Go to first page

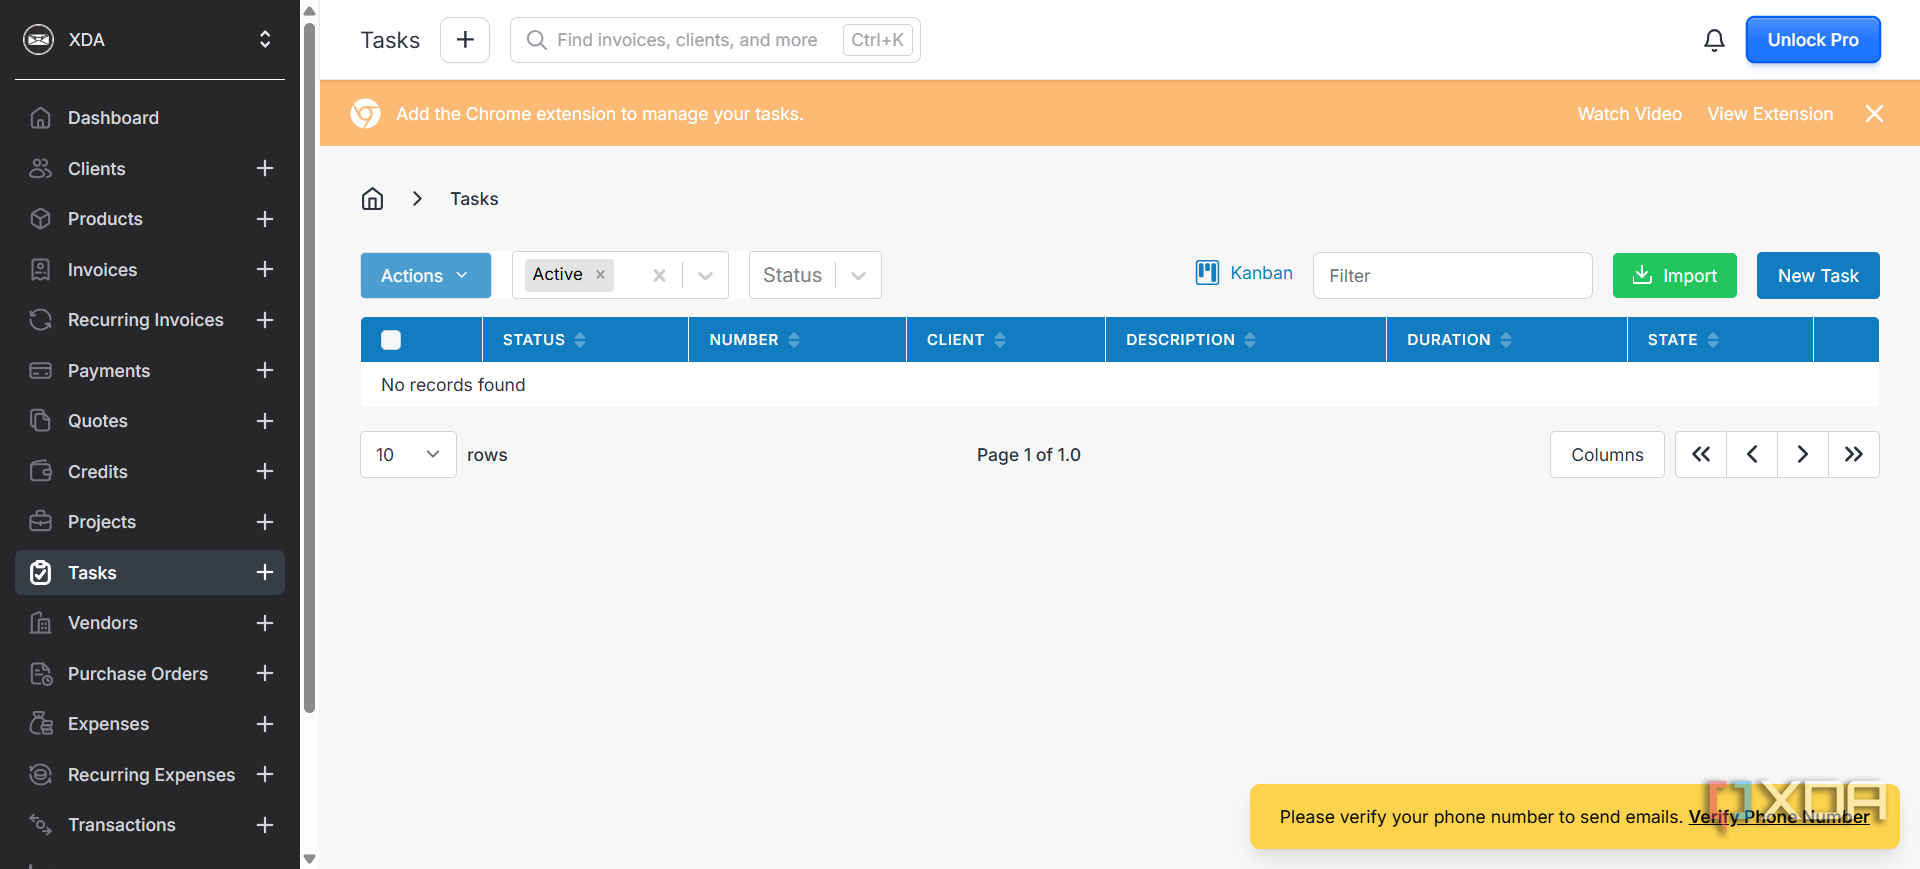coord(1701,455)
